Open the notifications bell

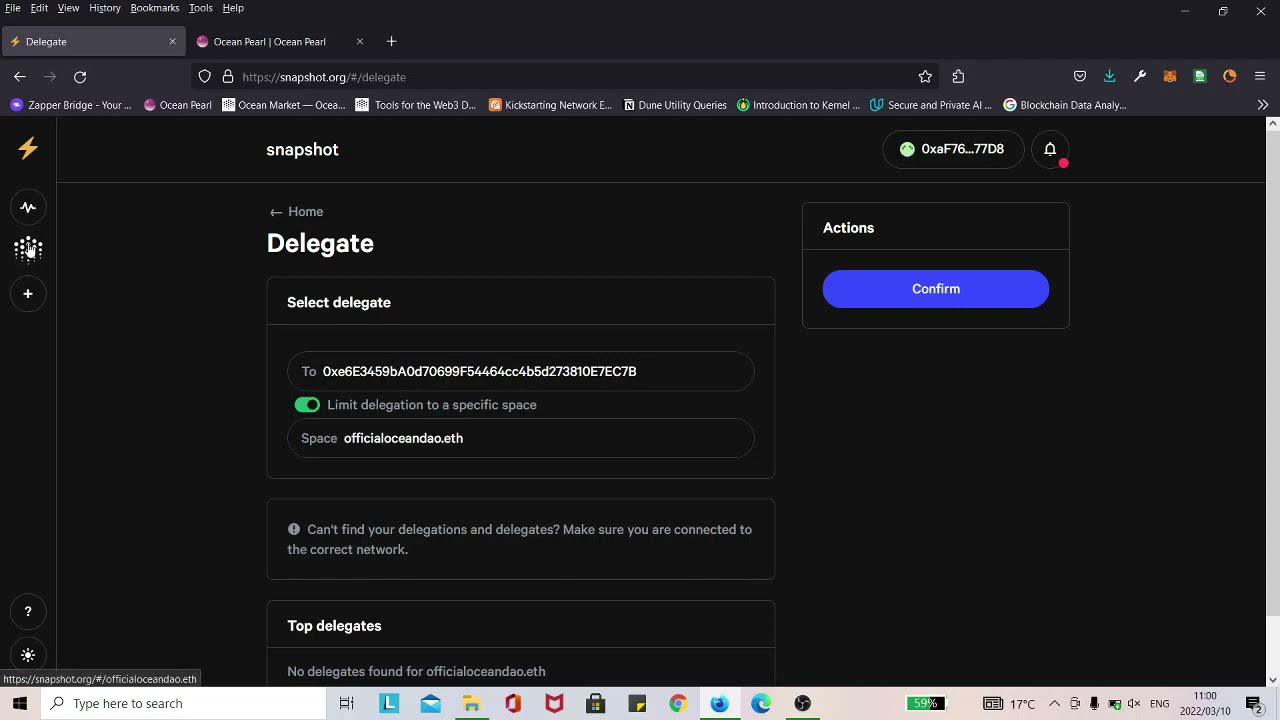(x=1050, y=149)
